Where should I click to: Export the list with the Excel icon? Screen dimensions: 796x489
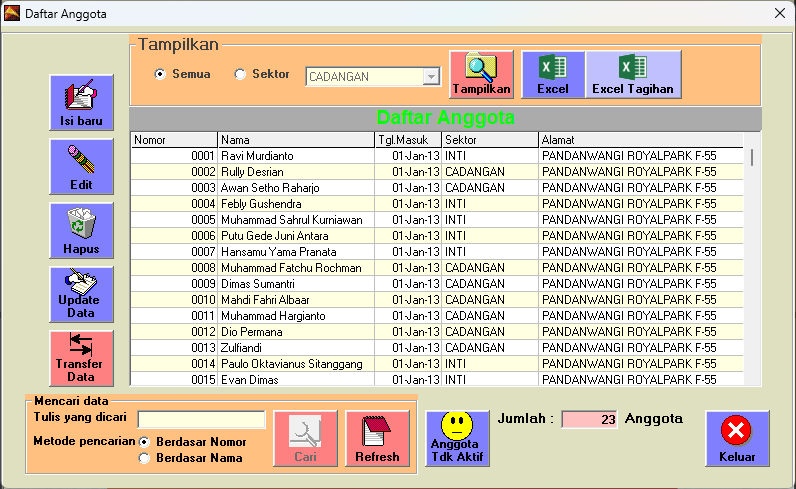coord(553,74)
